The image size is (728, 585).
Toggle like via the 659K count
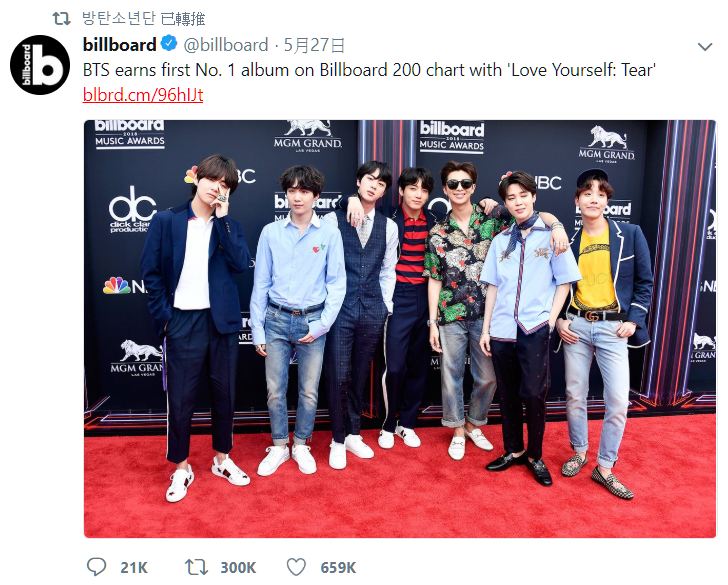(x=339, y=567)
